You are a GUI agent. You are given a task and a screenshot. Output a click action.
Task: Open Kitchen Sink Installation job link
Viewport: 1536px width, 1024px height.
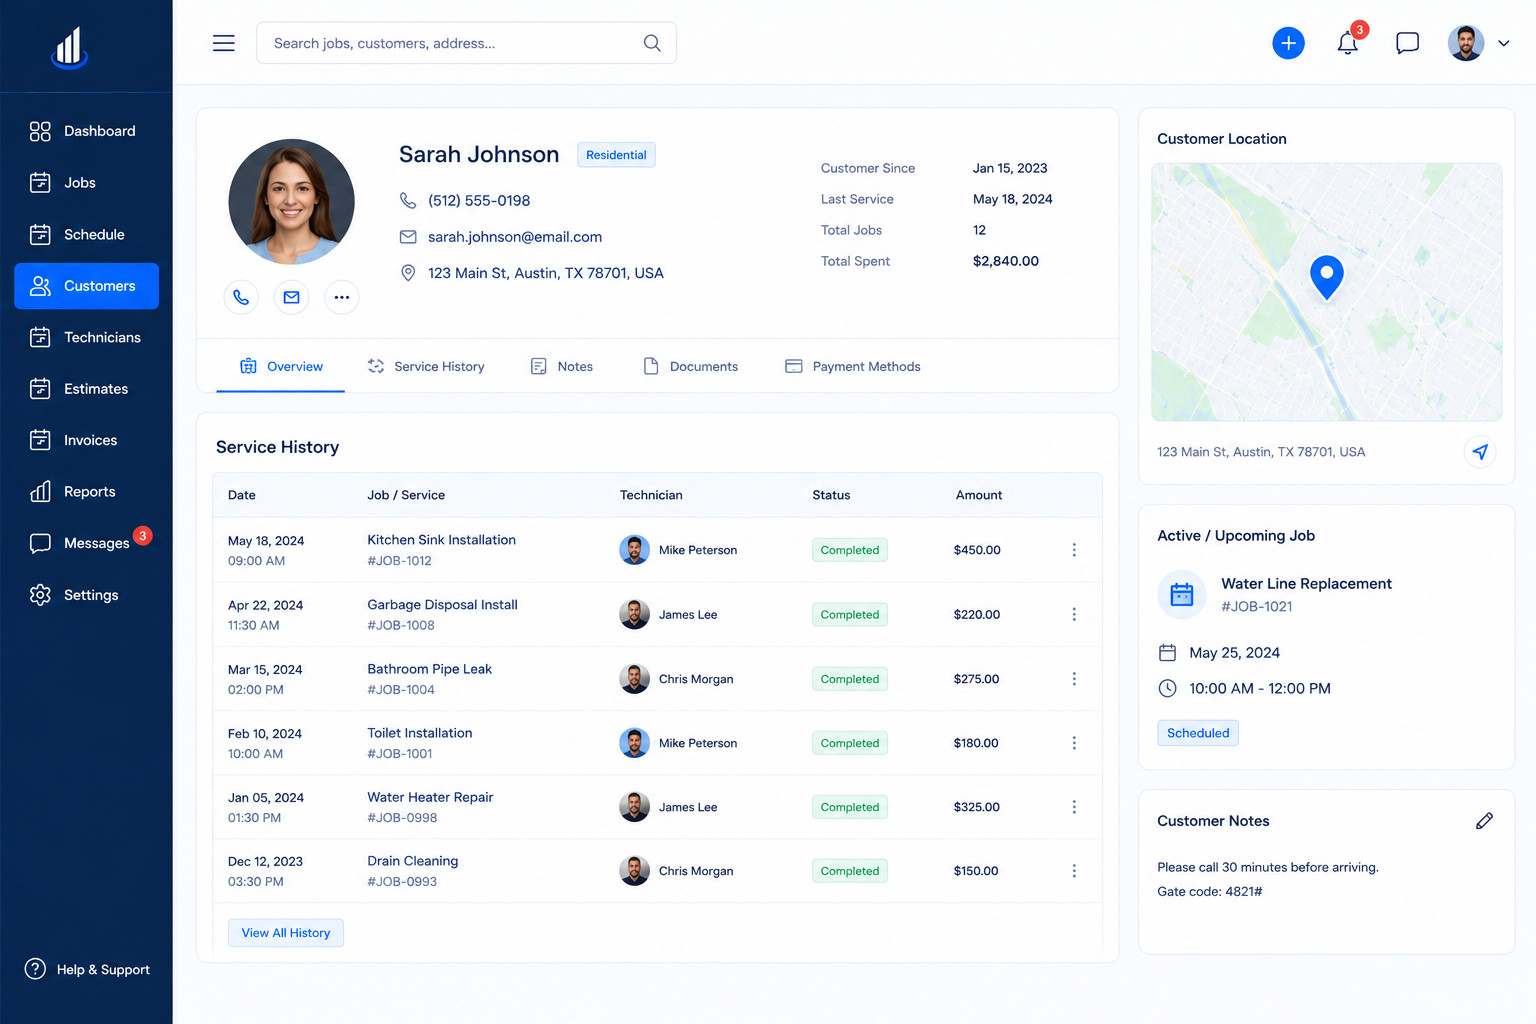(x=441, y=540)
